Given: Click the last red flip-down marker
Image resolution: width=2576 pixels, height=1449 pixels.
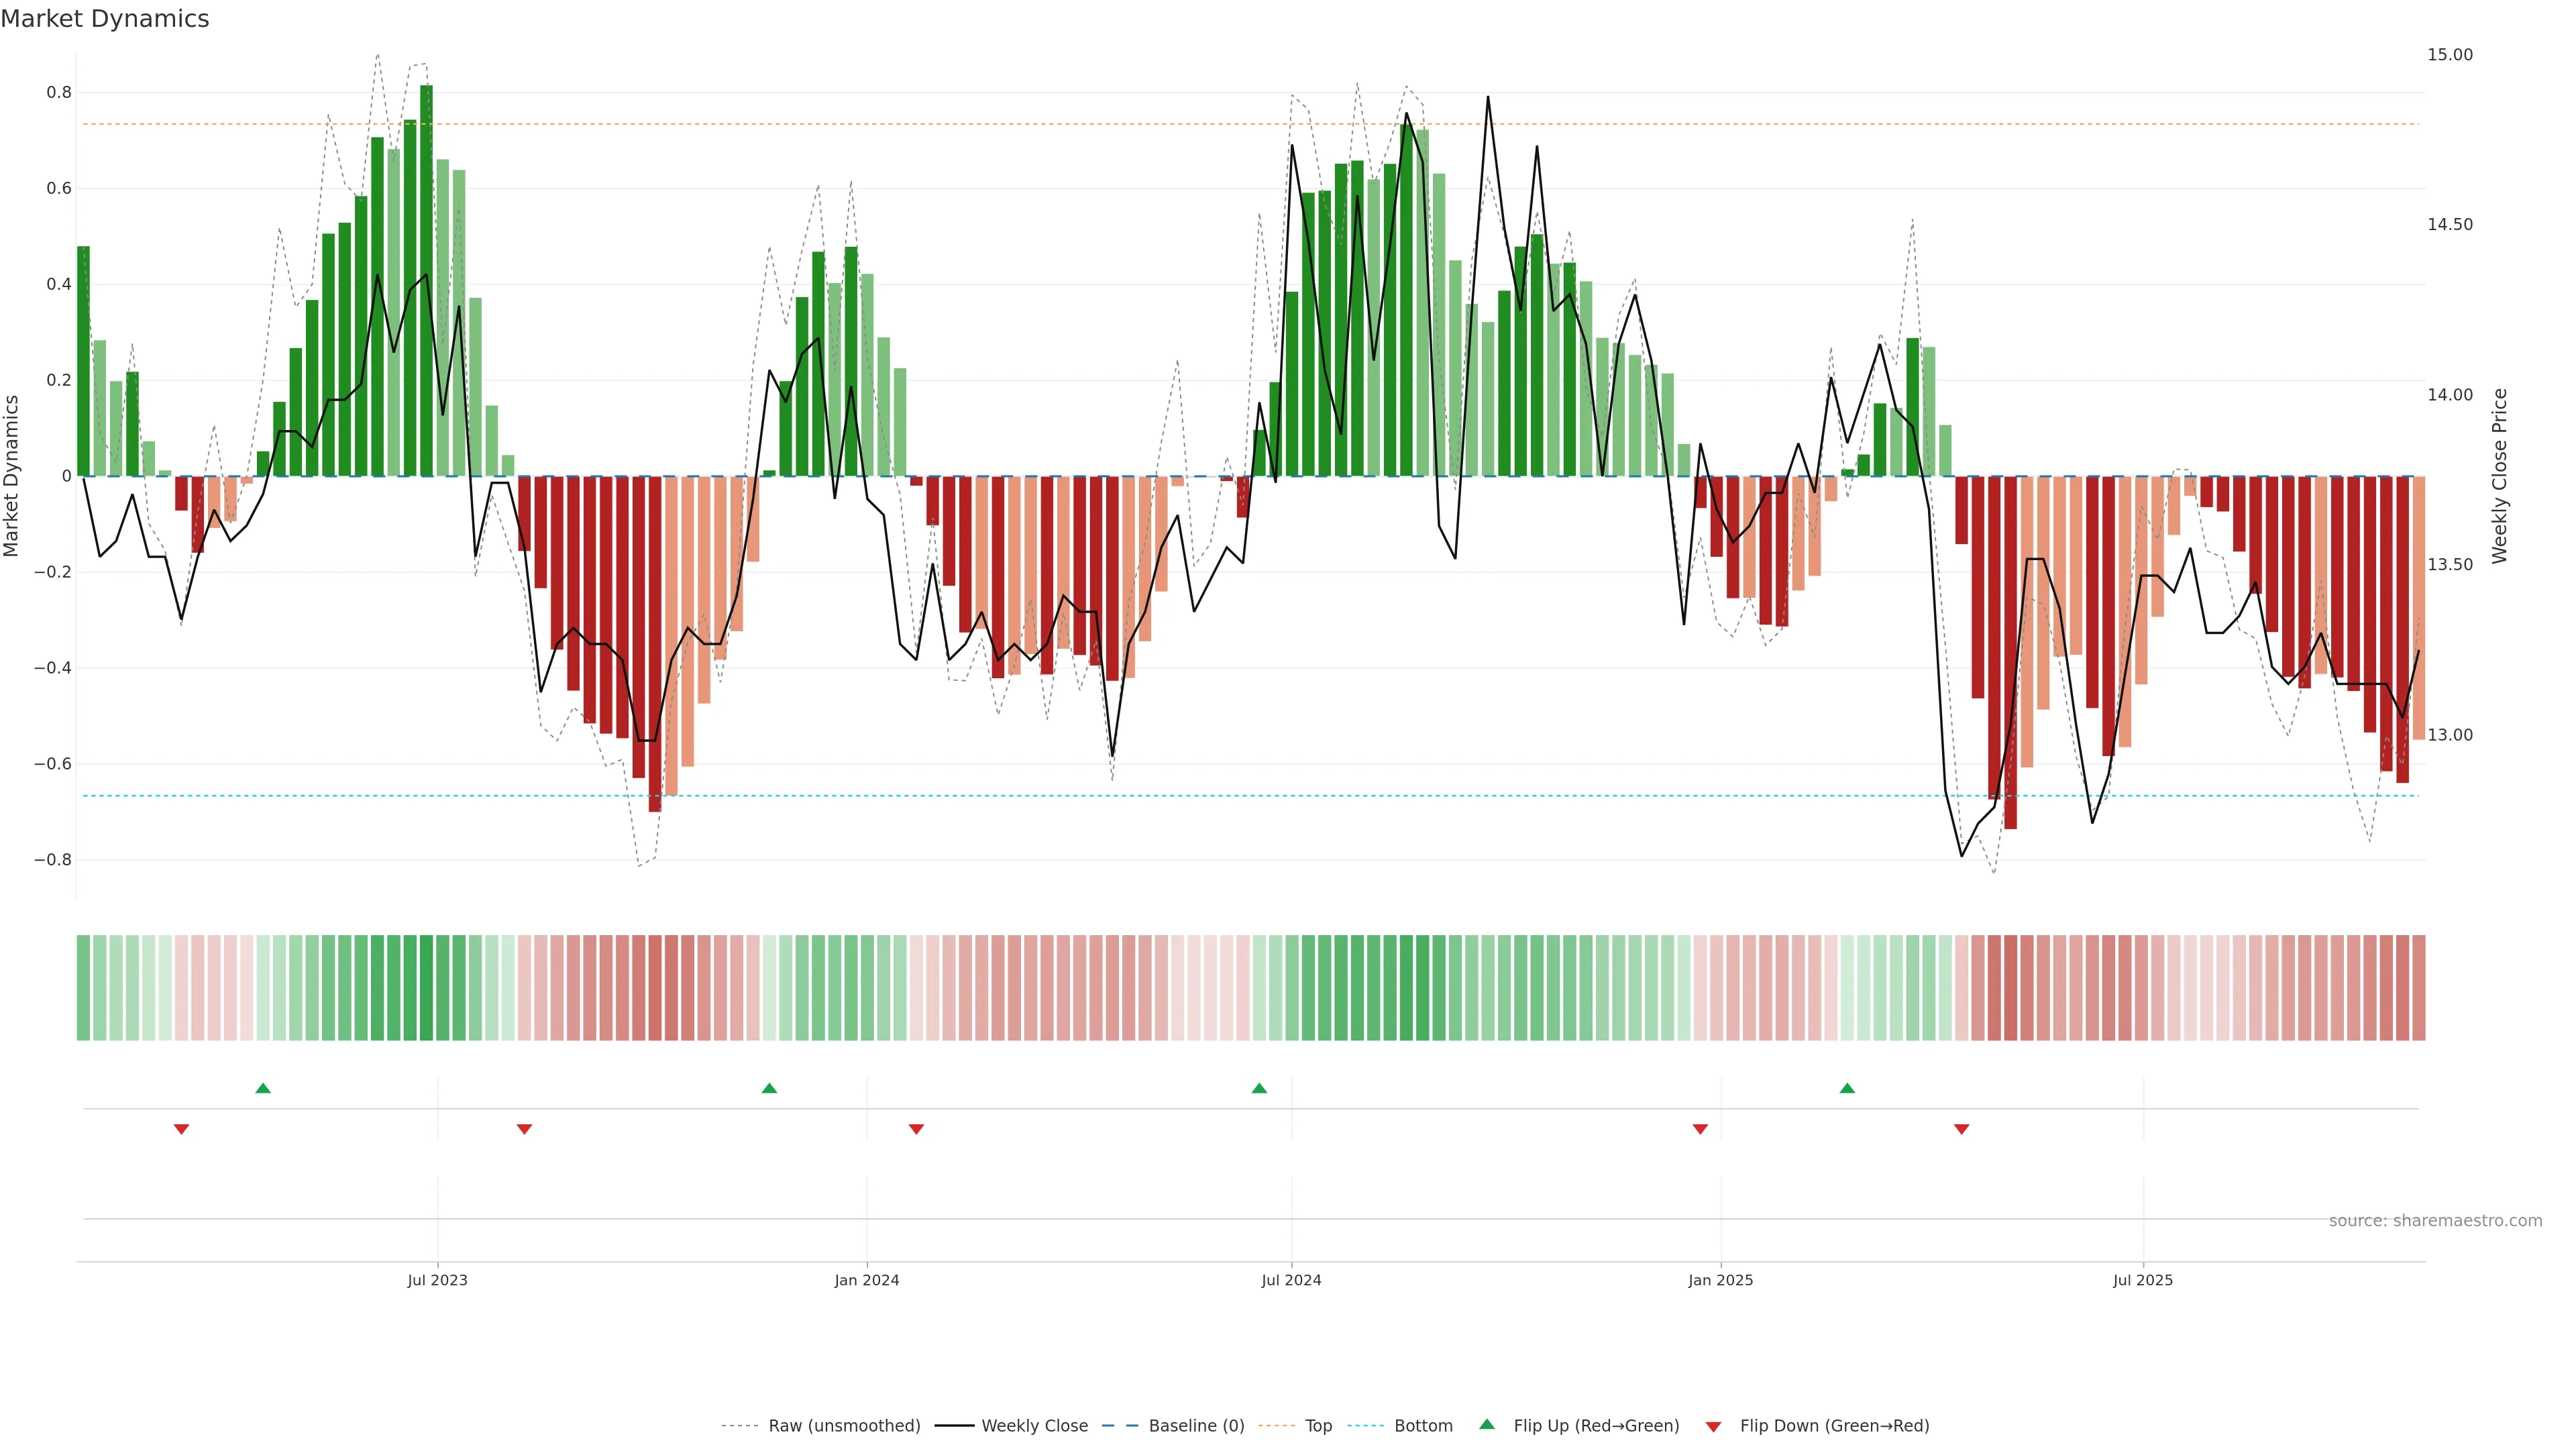Looking at the screenshot, I should pos(1961,1129).
